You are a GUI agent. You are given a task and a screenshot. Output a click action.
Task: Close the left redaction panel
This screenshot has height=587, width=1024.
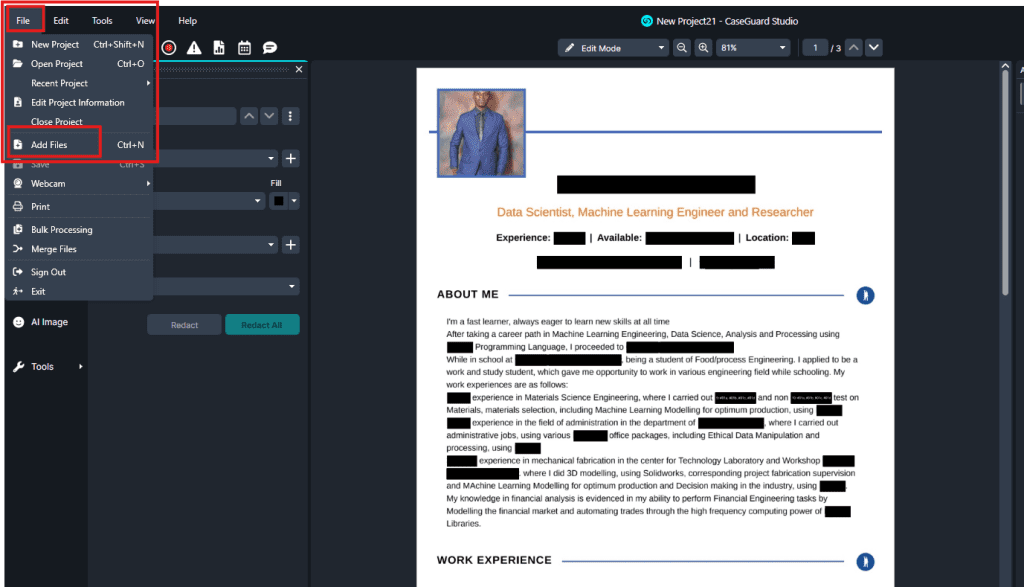(298, 69)
